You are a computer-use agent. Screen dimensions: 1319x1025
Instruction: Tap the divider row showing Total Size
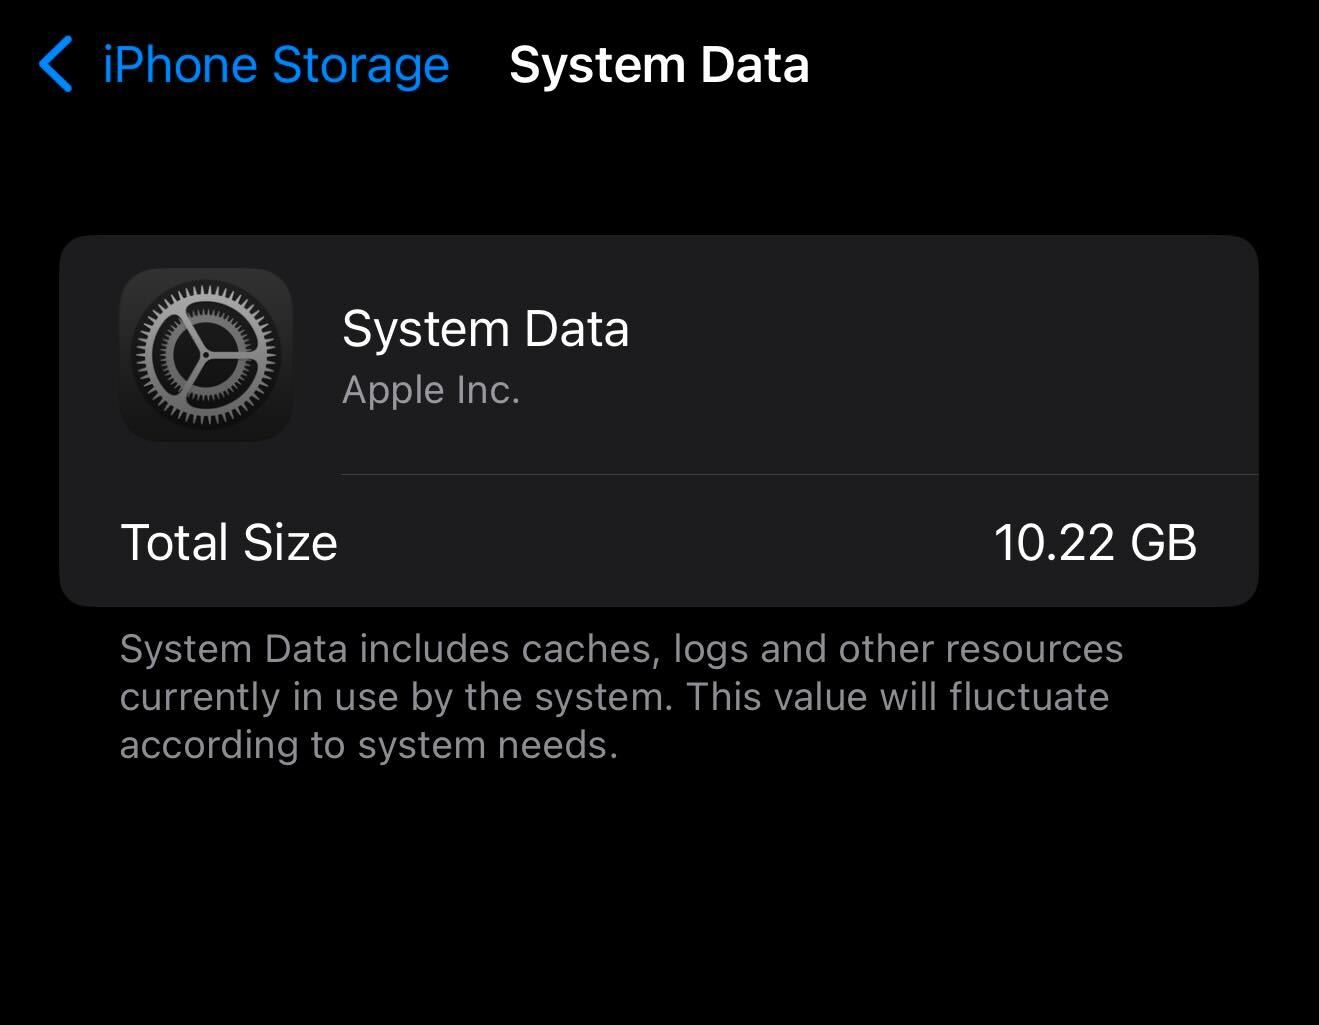pyautogui.click(x=660, y=543)
